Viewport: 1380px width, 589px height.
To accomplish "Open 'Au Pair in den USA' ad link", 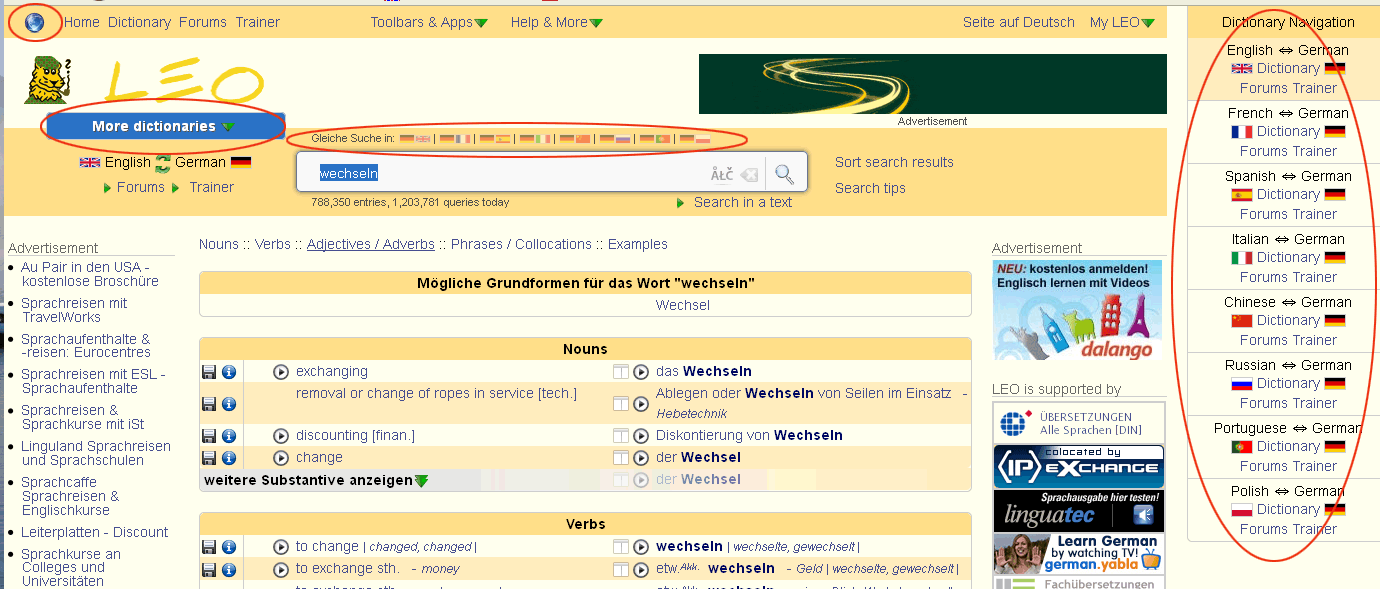I will coord(90,274).
